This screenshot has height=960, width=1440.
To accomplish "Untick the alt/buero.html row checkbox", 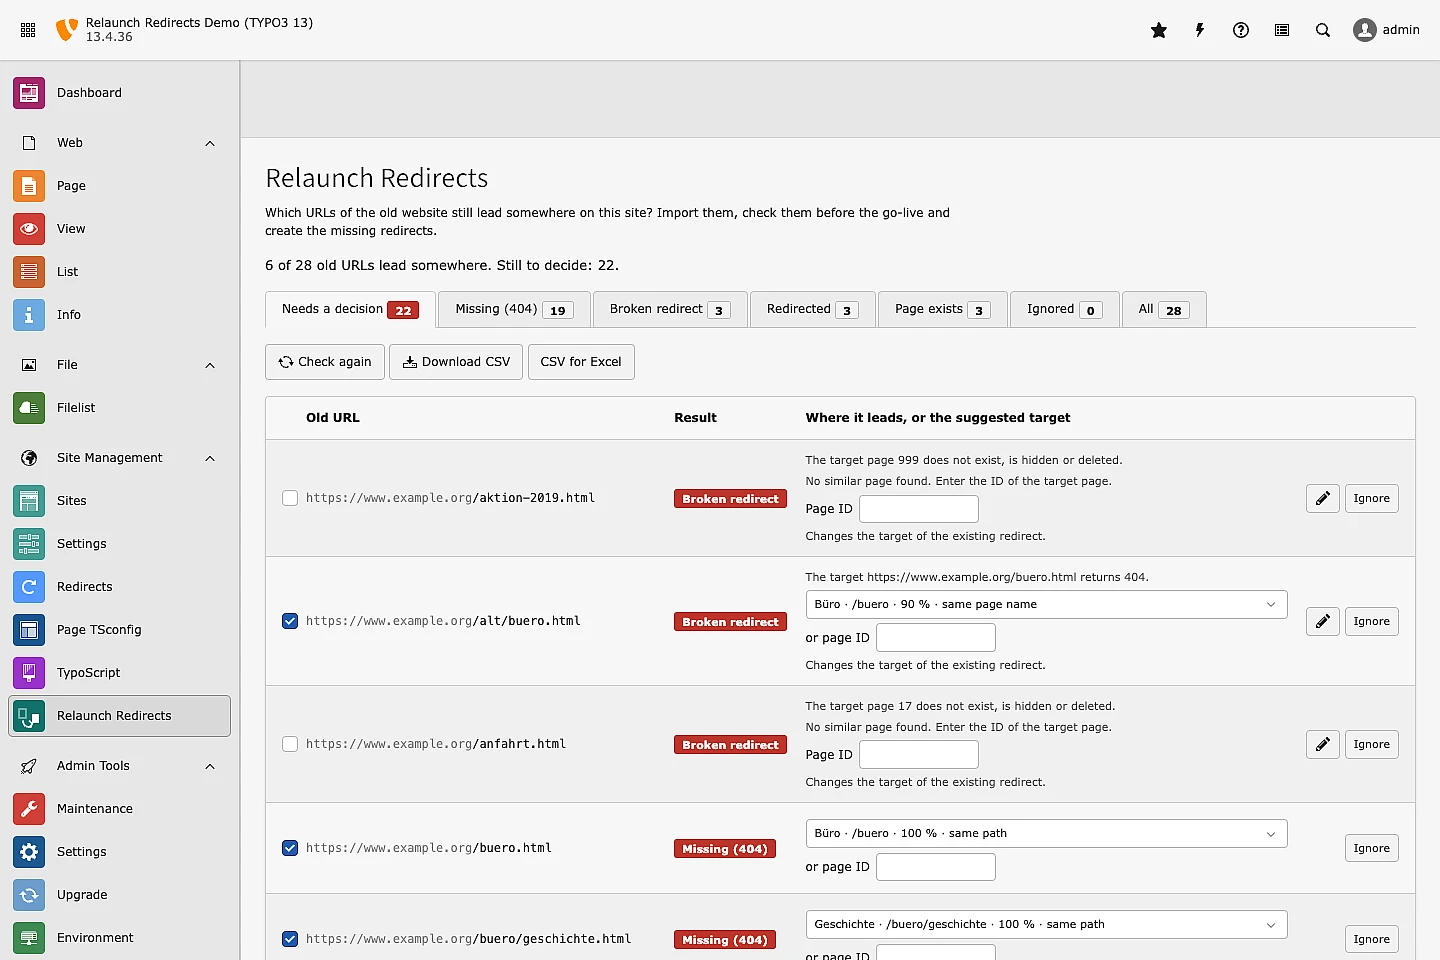I will pyautogui.click(x=290, y=621).
